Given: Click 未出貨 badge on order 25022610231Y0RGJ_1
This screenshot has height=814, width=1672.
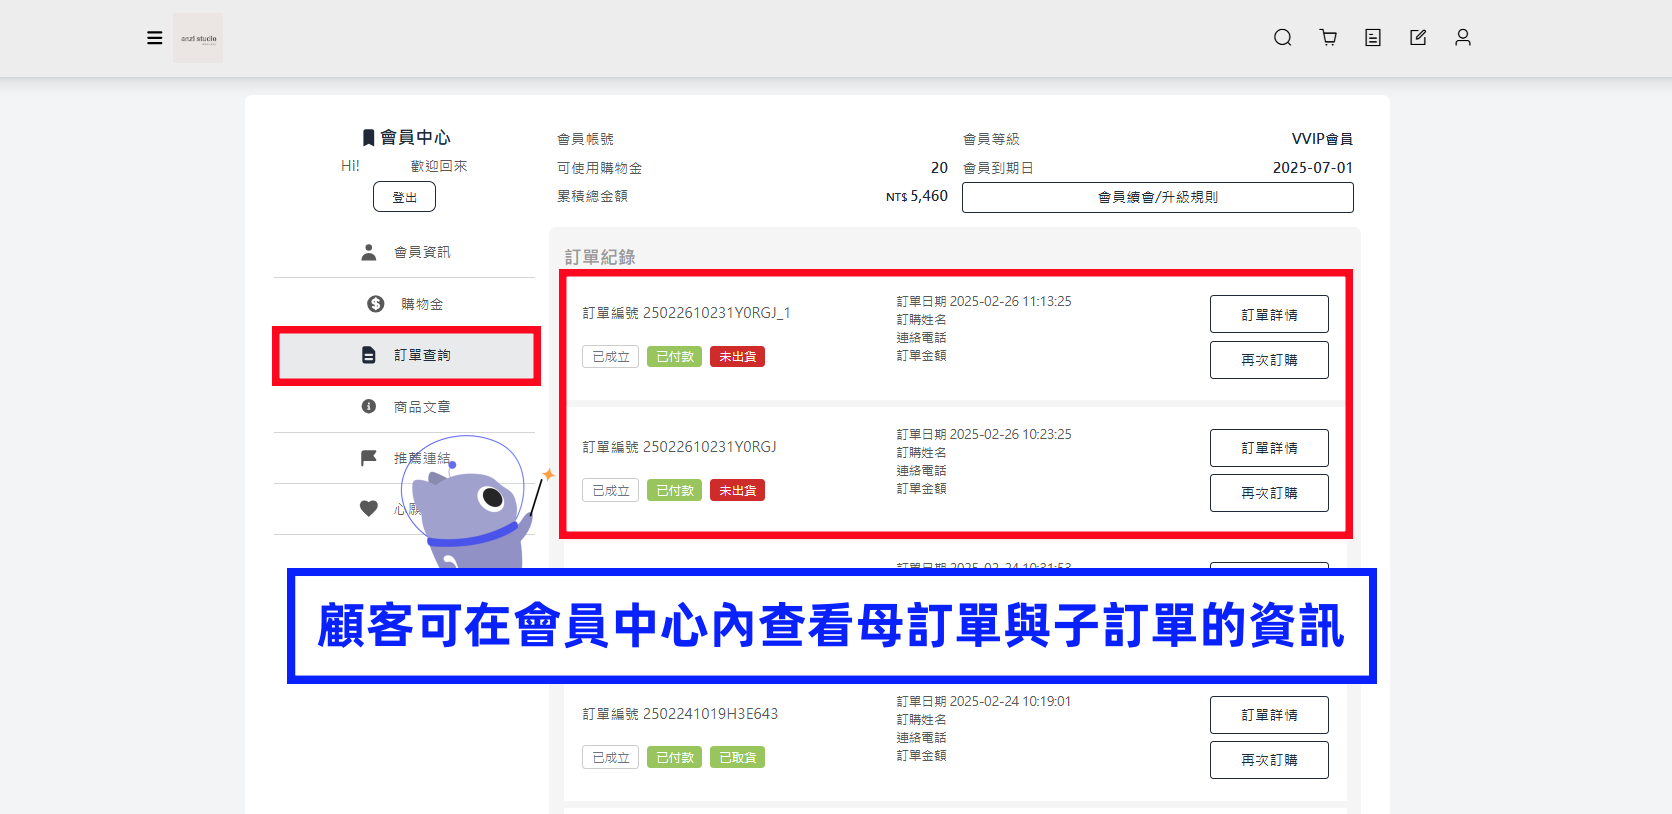Looking at the screenshot, I should [737, 357].
